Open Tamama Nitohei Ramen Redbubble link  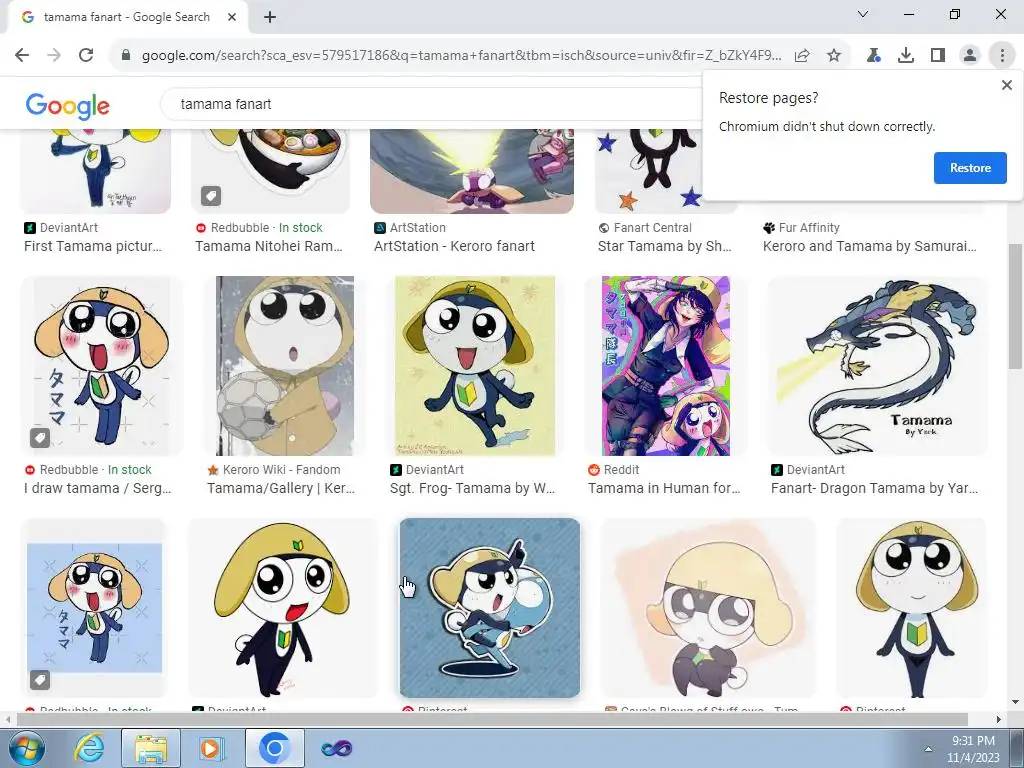point(268,246)
